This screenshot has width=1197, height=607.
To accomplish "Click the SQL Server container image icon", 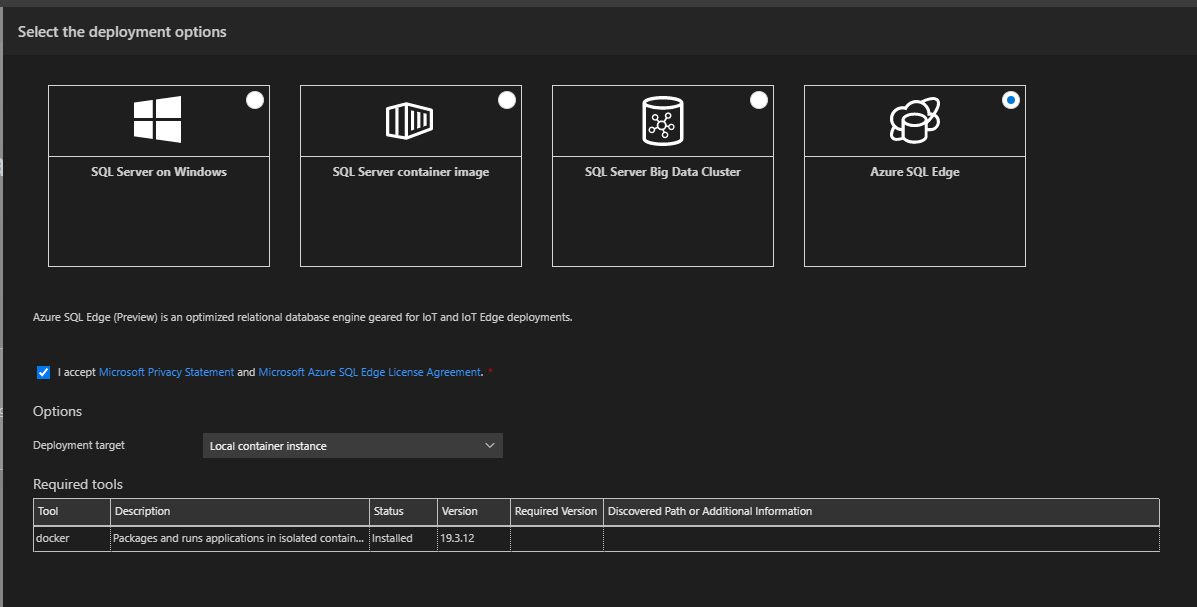I will point(410,119).
